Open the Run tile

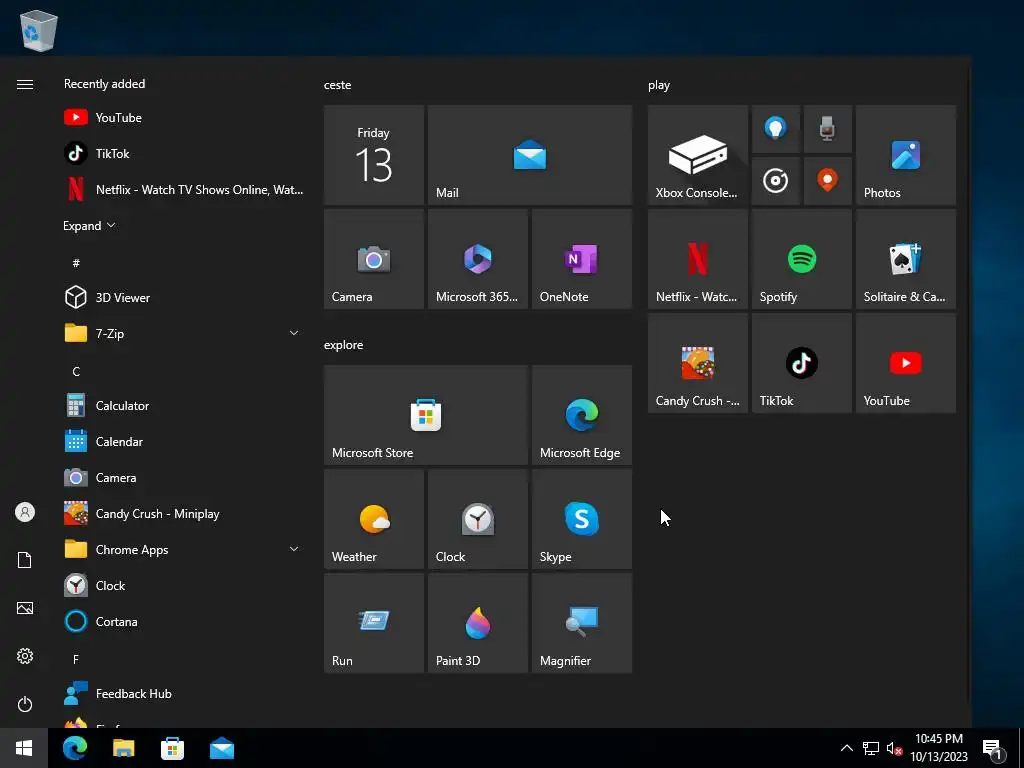coord(374,622)
